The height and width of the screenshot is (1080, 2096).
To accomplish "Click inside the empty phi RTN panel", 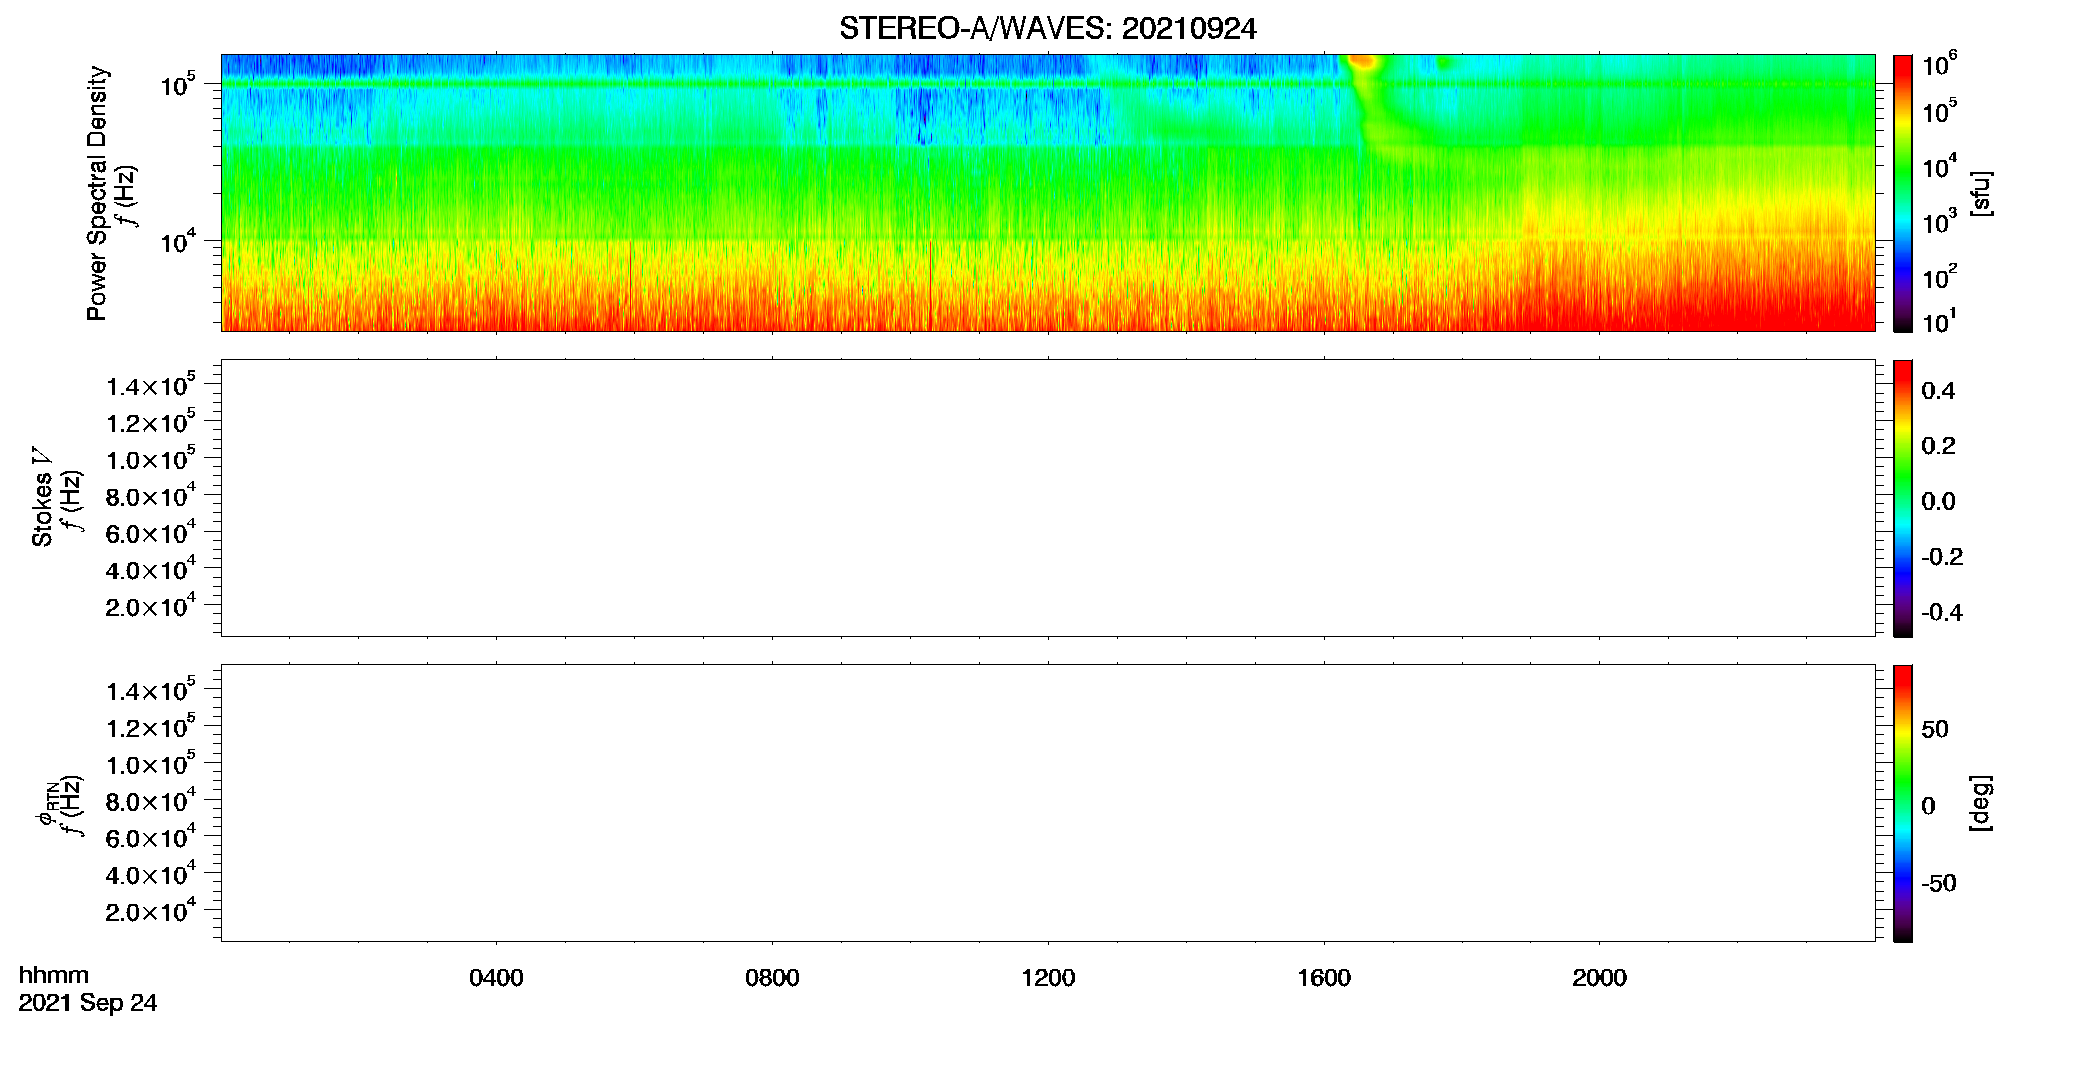I will pyautogui.click(x=1047, y=803).
